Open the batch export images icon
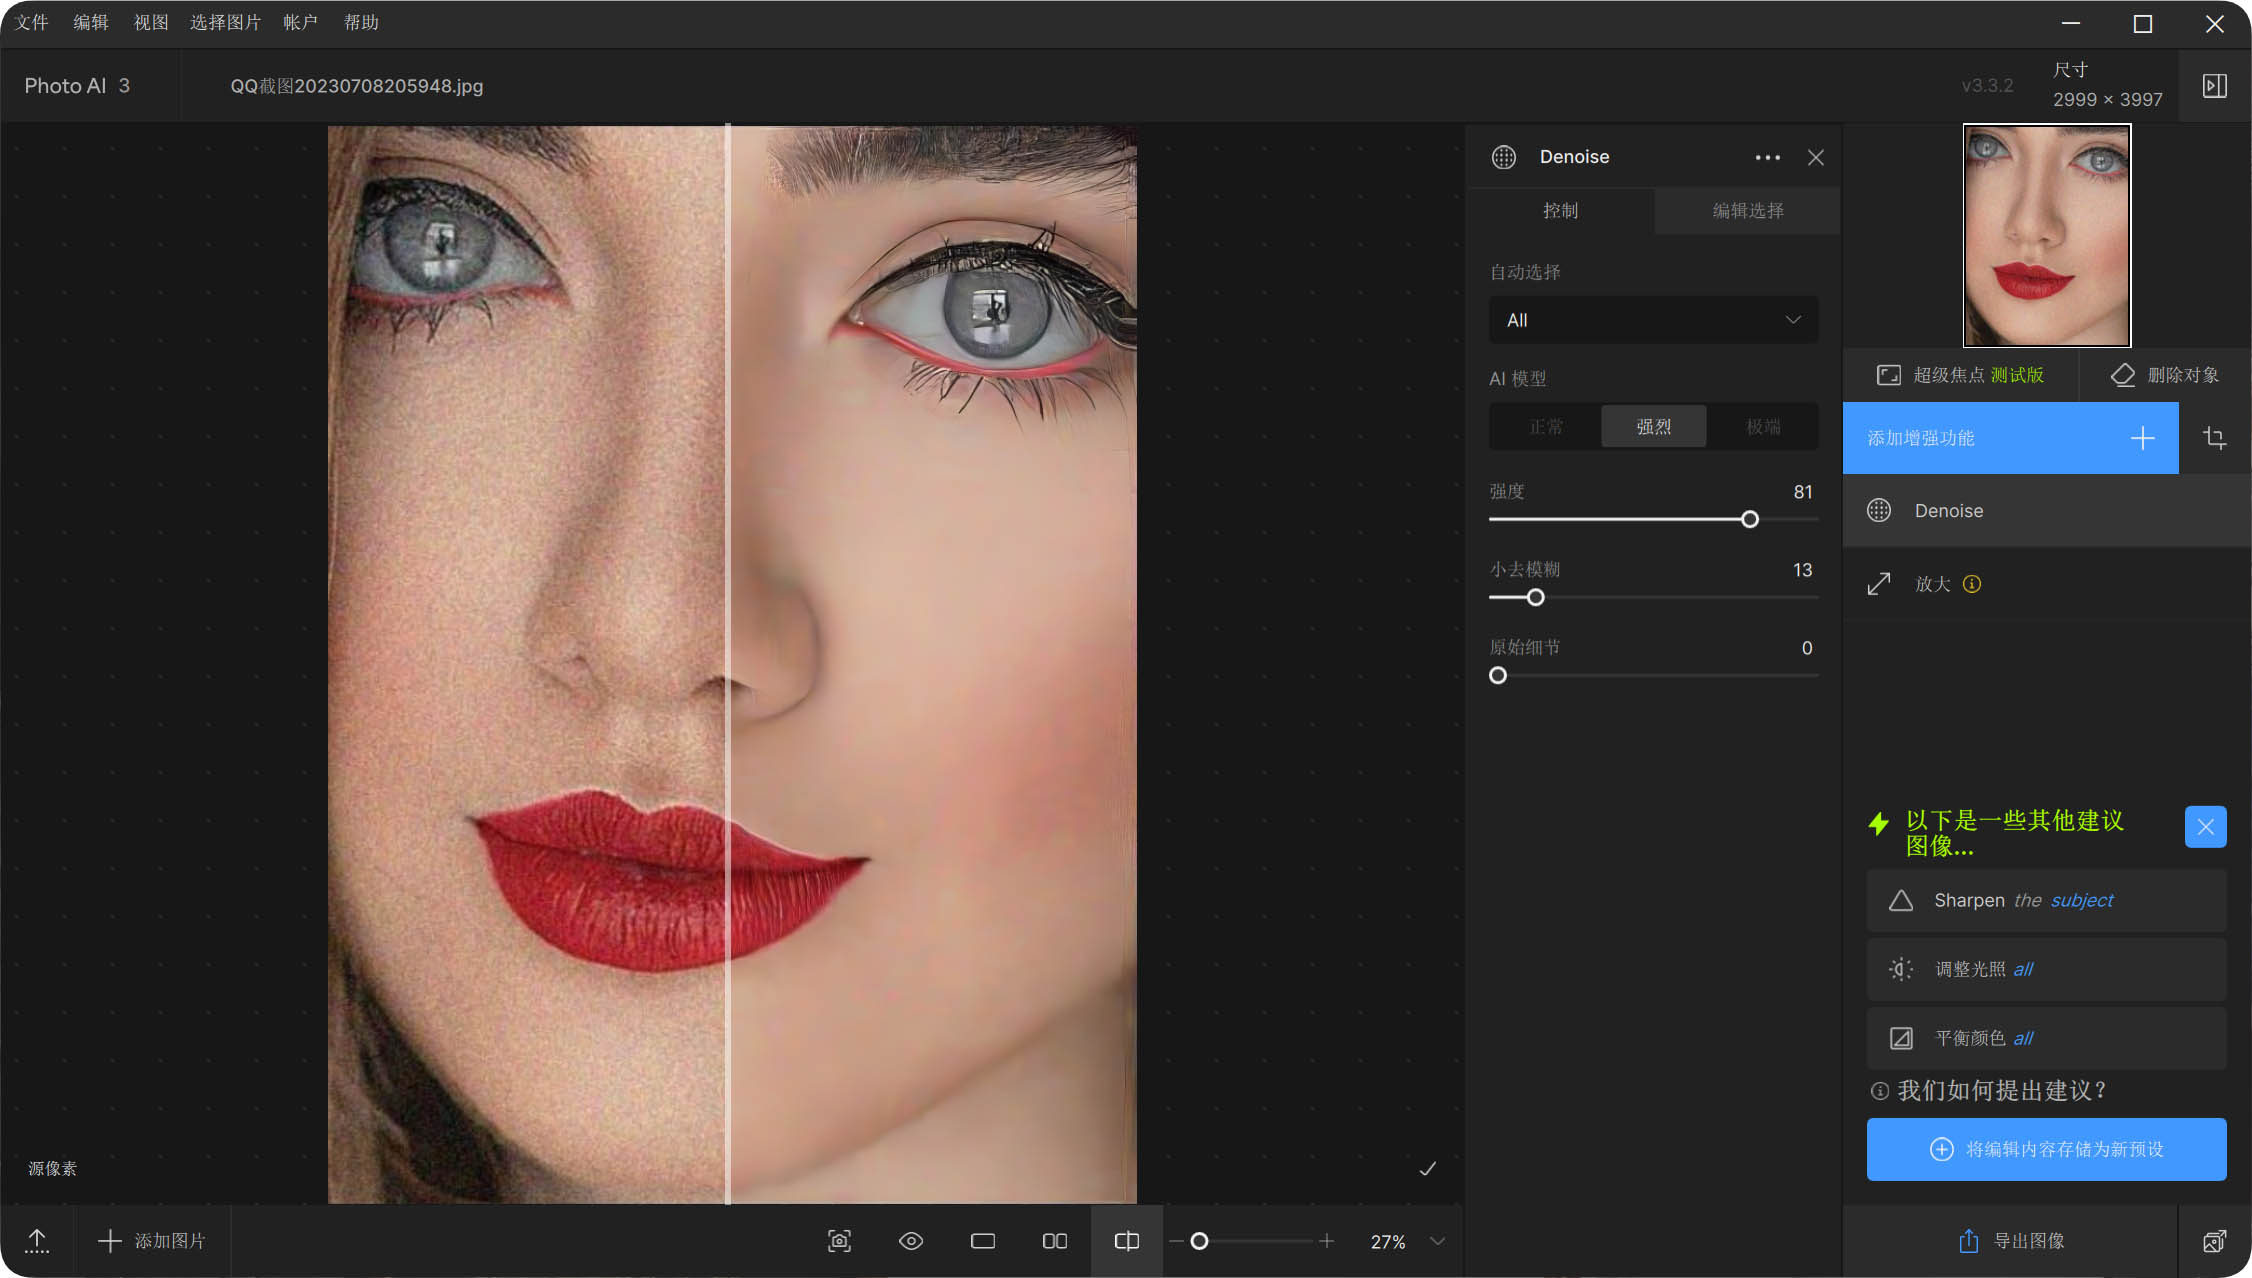 point(2214,1241)
